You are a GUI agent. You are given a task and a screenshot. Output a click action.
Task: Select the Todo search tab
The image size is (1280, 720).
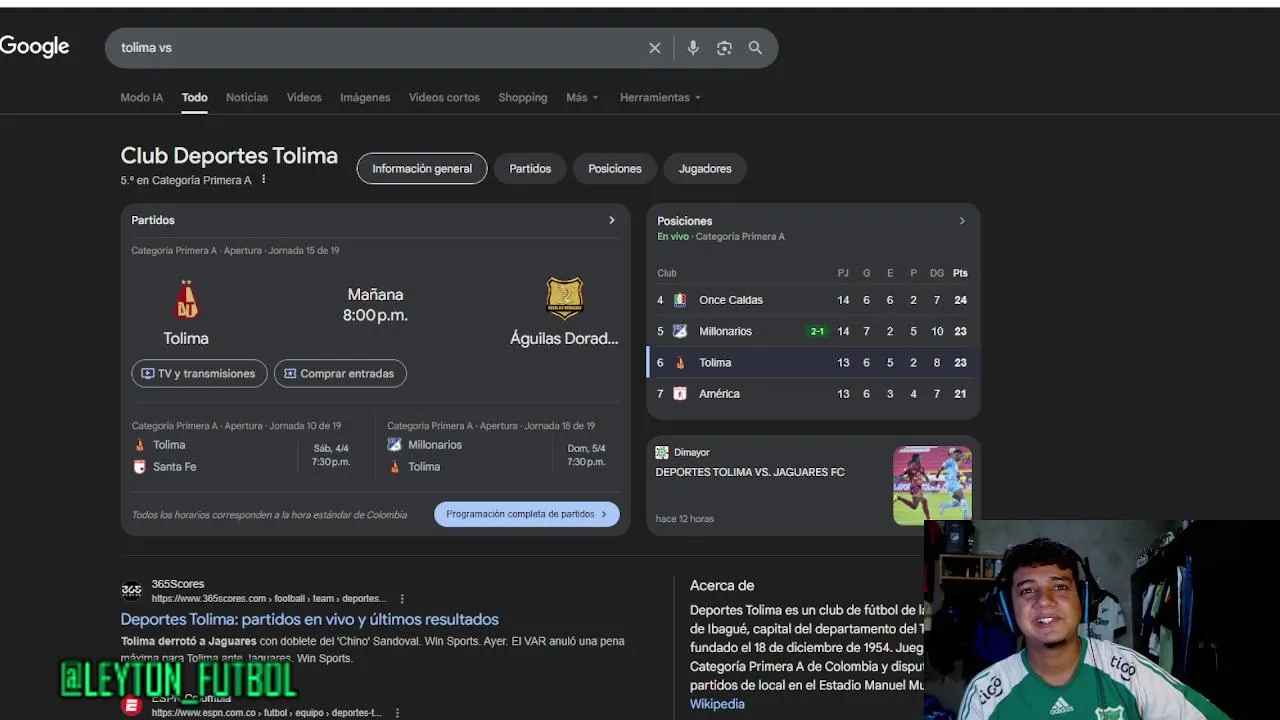pos(194,97)
